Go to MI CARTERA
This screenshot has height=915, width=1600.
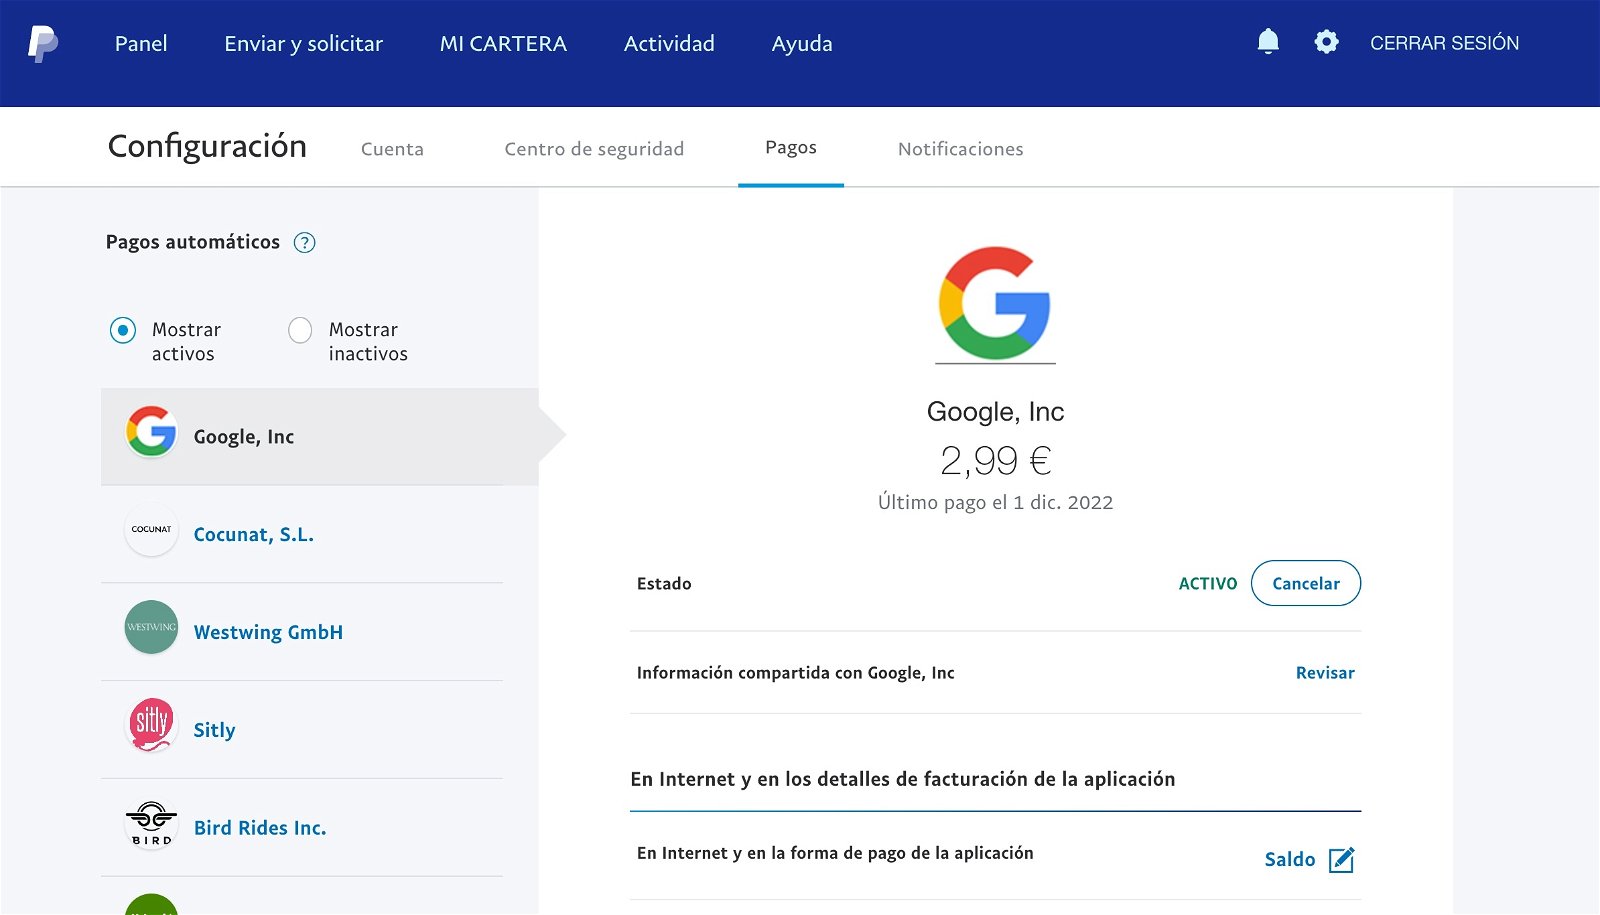(x=503, y=44)
